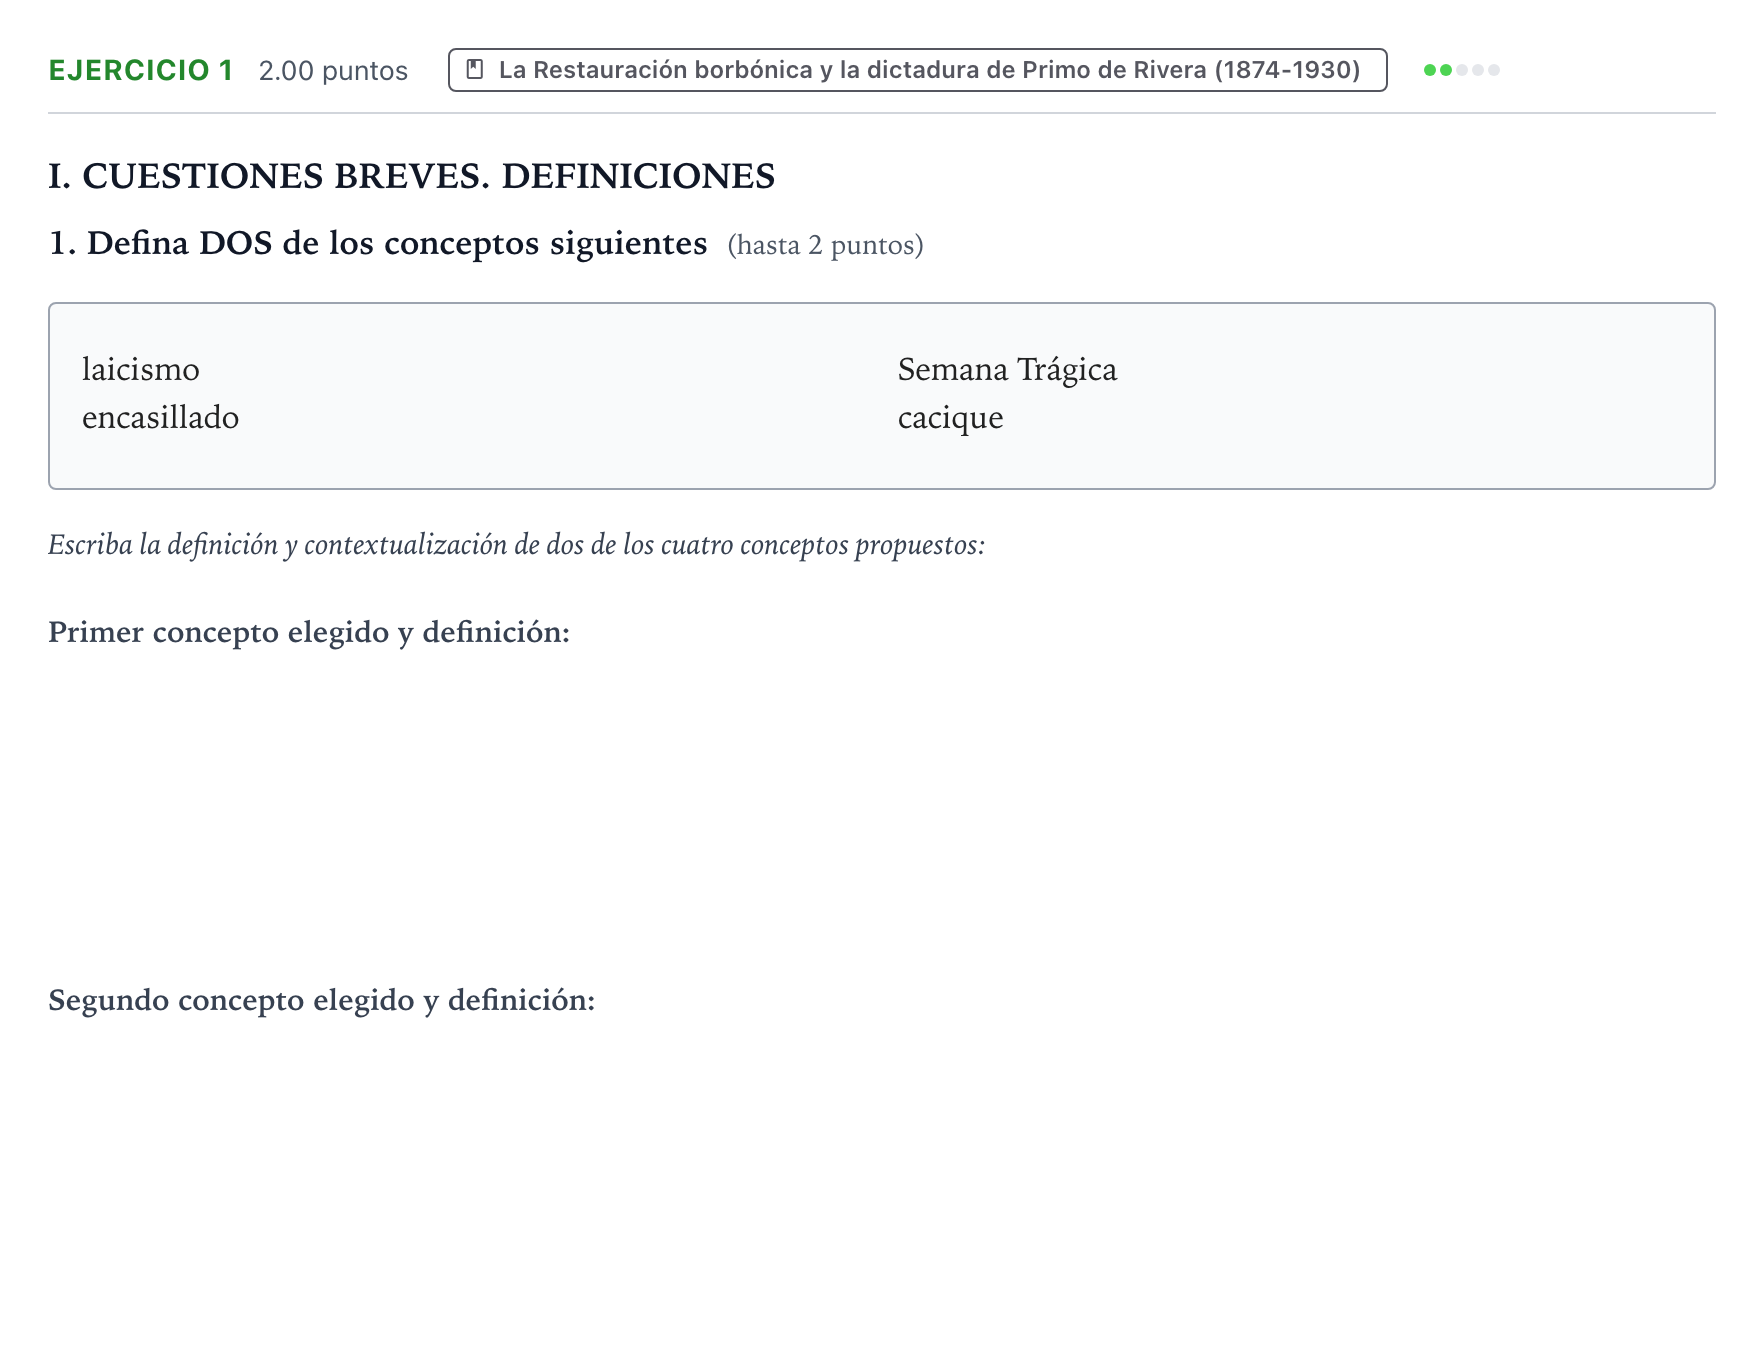Click the 2.00 puntos score label
This screenshot has height=1366, width=1764.
pyautogui.click(x=333, y=71)
